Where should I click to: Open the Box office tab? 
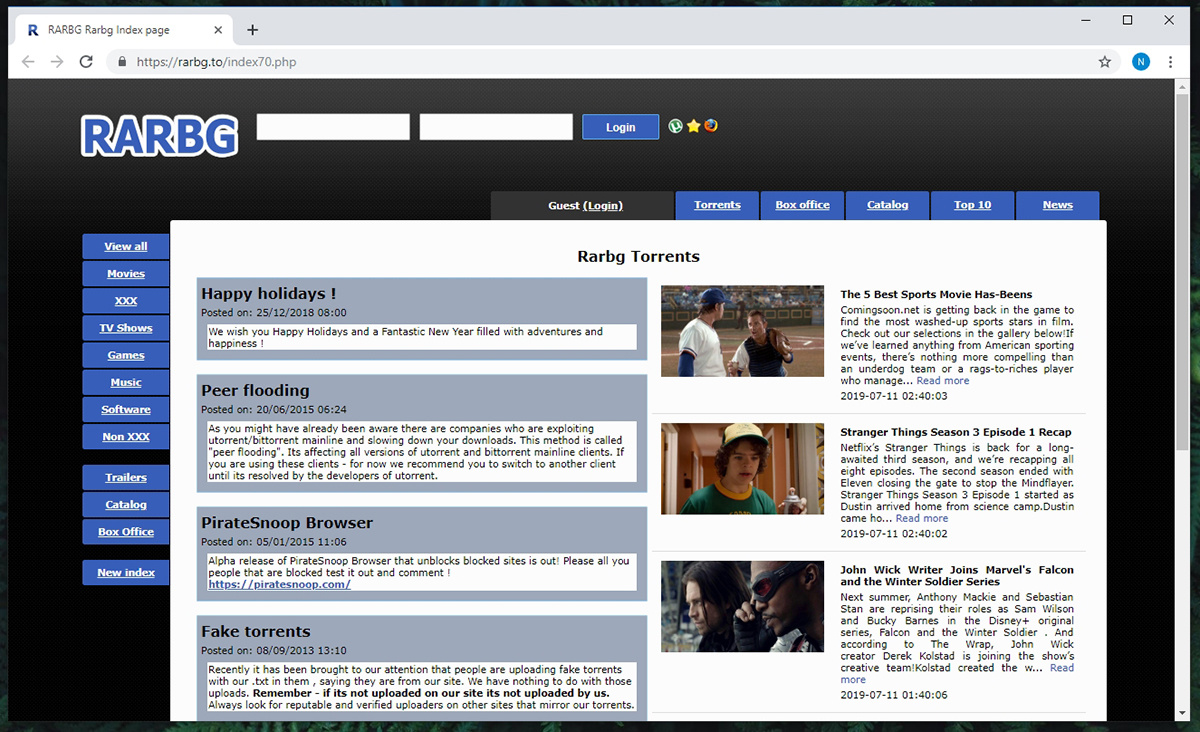[x=802, y=205]
